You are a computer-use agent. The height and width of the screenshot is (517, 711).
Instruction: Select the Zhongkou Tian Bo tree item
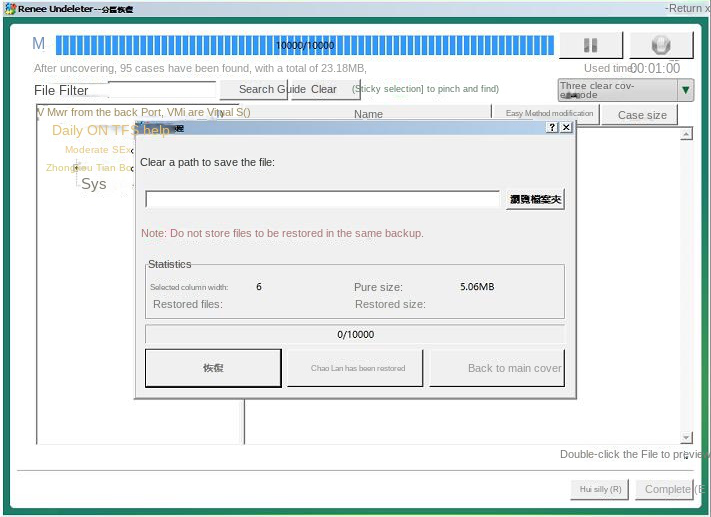click(x=89, y=168)
